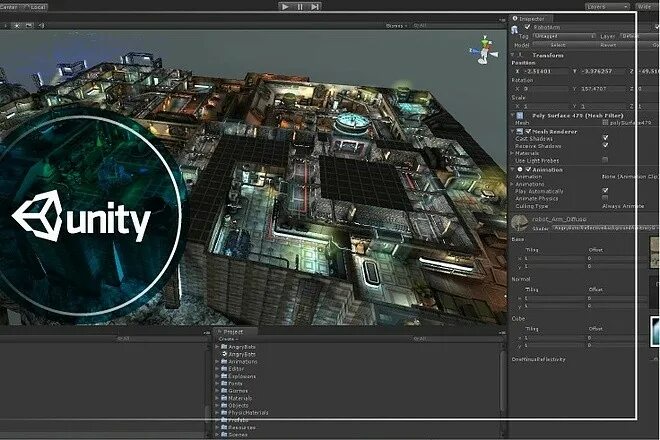Open the Gizmos dropdown in the Scene view

coord(397,26)
